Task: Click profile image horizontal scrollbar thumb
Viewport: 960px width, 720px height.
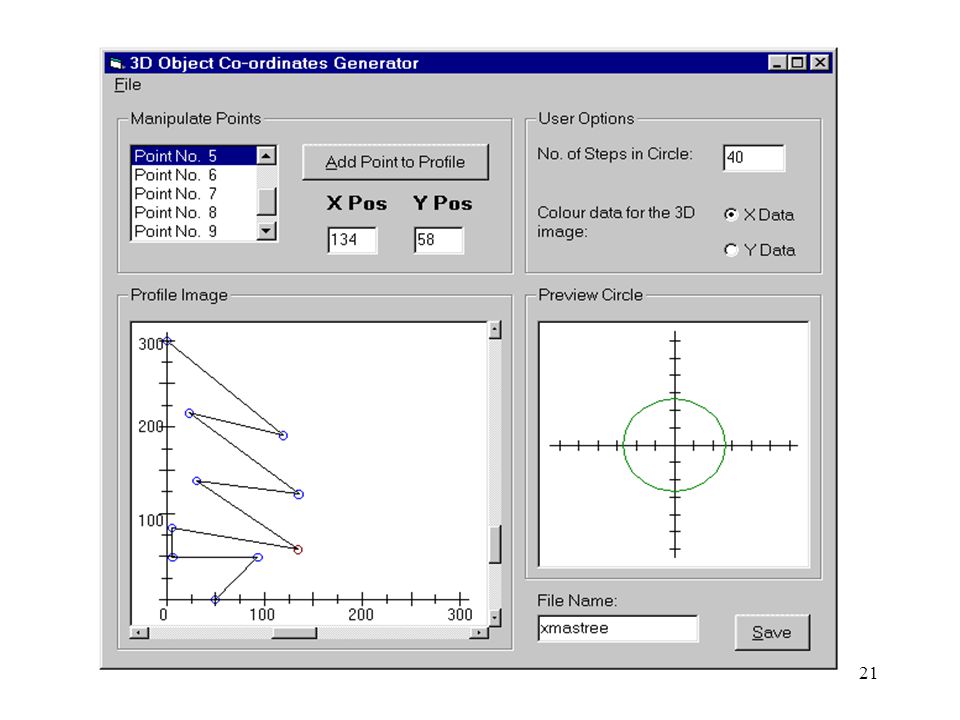Action: pyautogui.click(x=294, y=632)
